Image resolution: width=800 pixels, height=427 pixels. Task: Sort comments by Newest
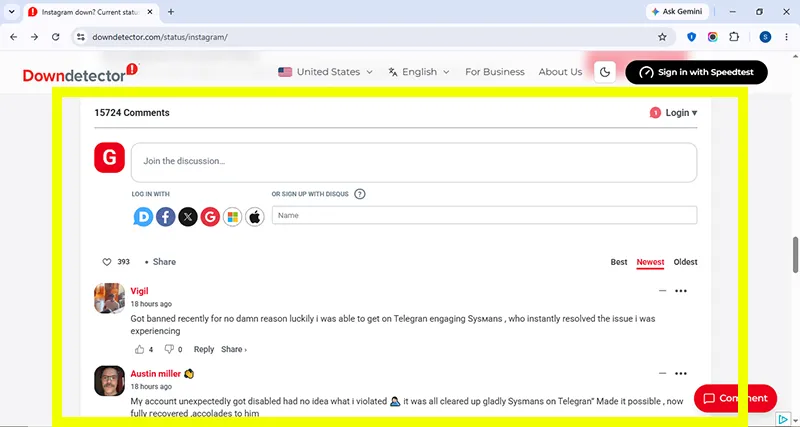coord(650,262)
